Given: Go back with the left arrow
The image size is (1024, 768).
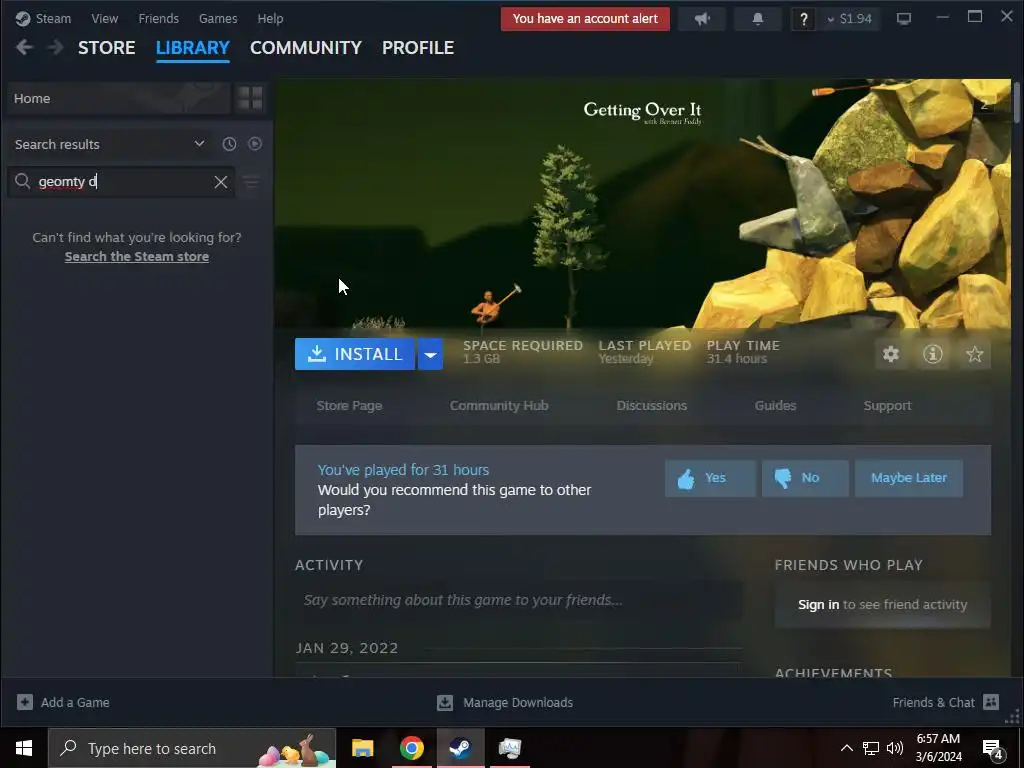Looking at the screenshot, I should pyautogui.click(x=24, y=48).
